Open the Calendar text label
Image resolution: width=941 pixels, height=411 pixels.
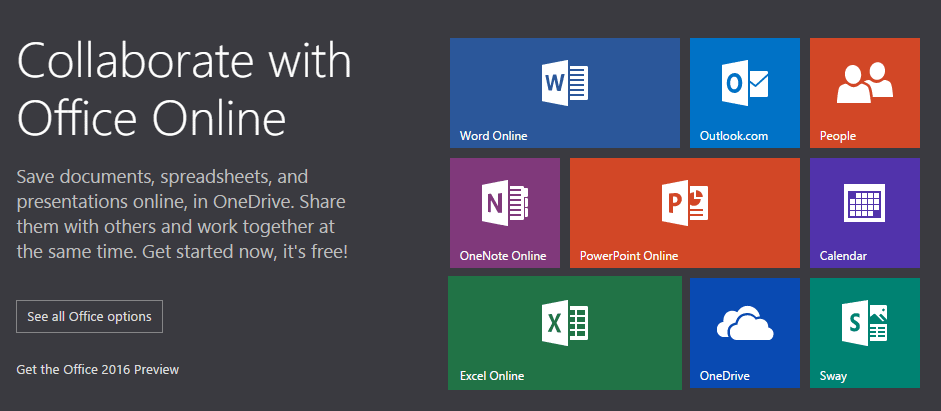click(x=843, y=256)
